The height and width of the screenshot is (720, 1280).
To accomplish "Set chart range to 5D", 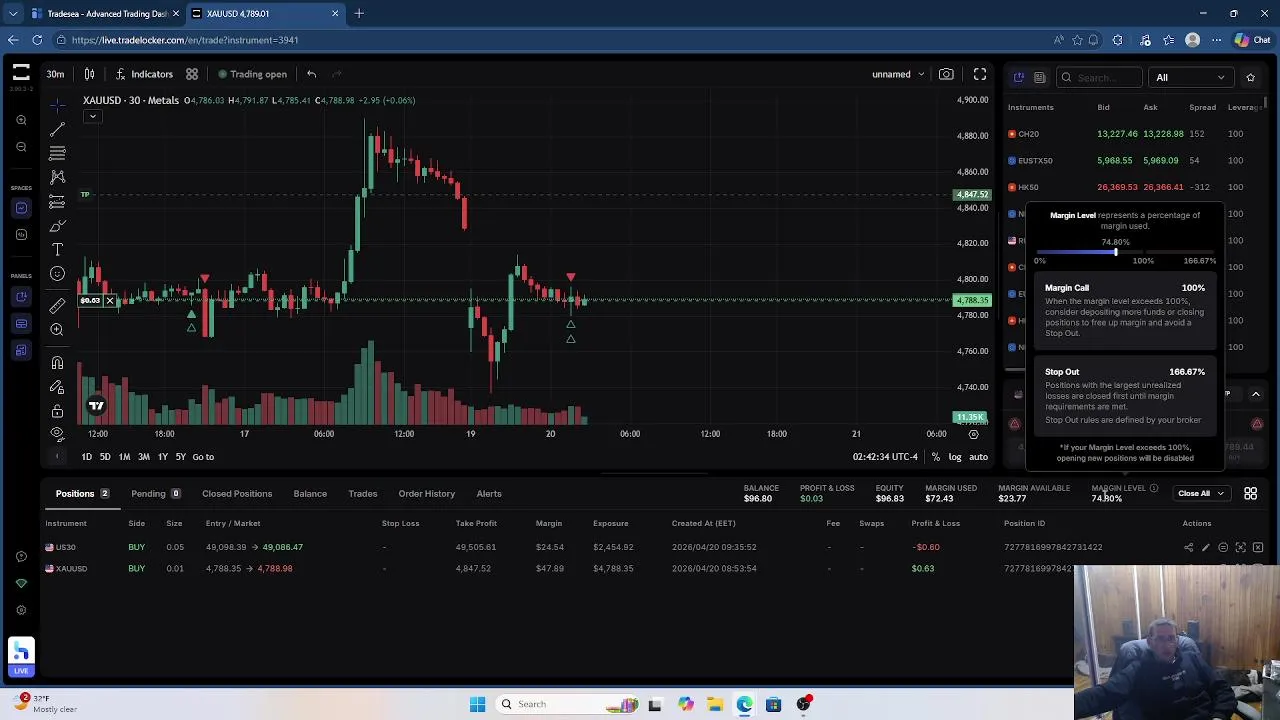I will [x=105, y=457].
